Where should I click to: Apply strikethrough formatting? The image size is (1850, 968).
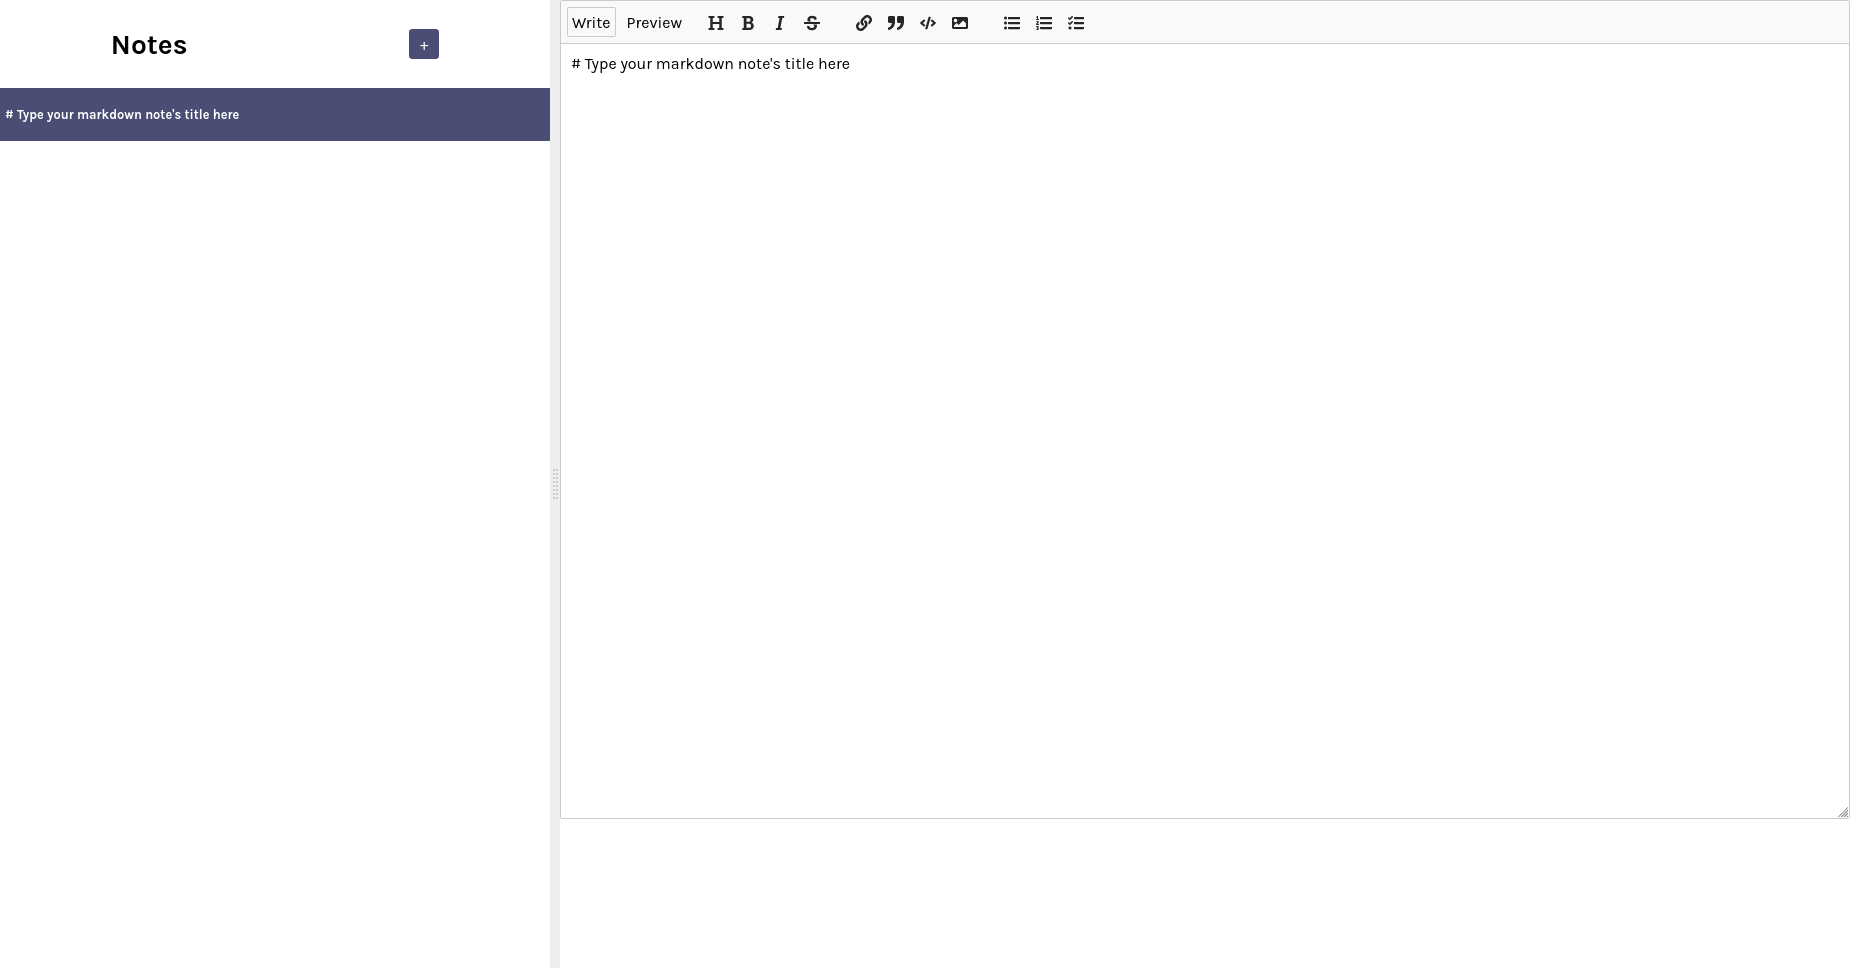812,23
